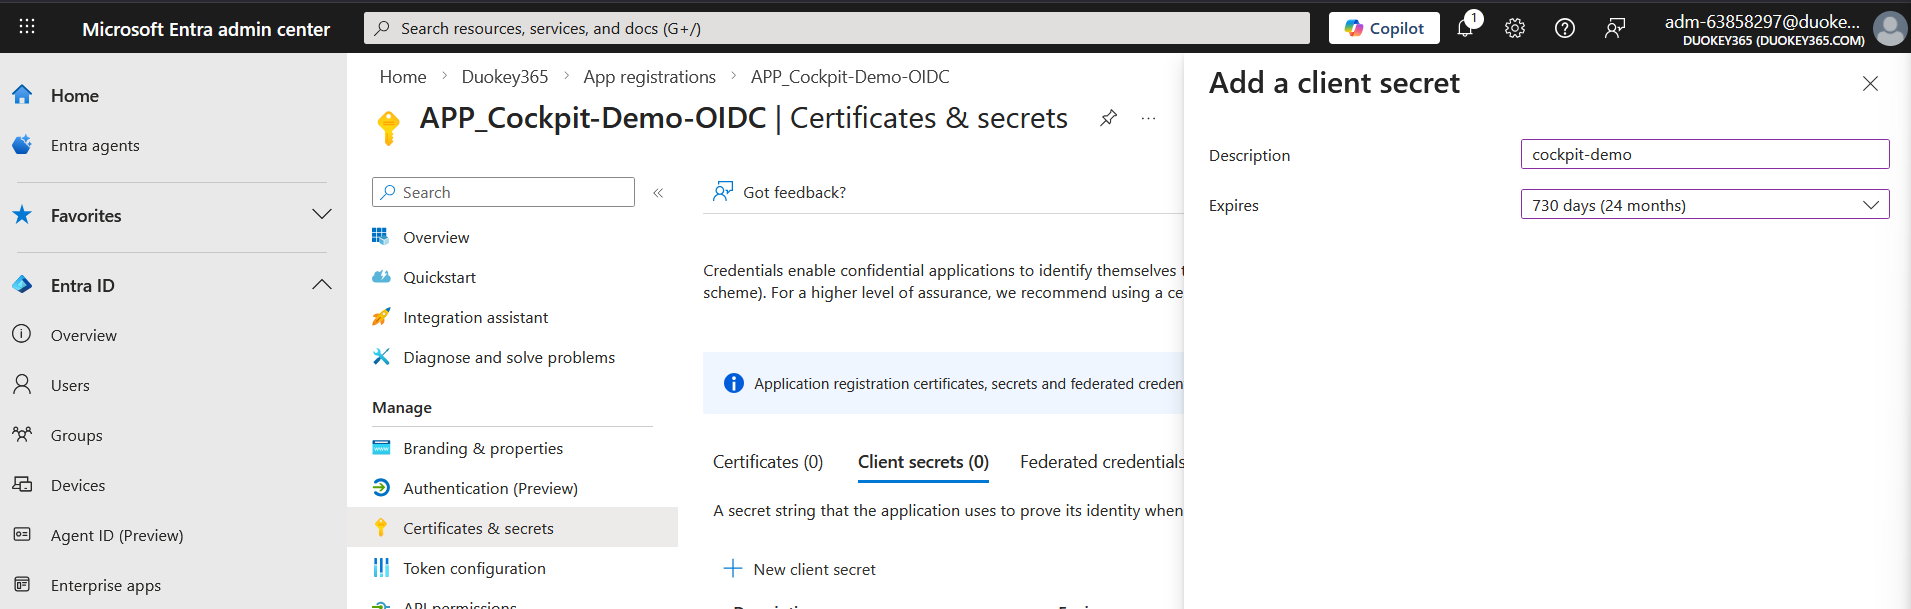Click the info icon in the banner
Screen dimensions: 1911x609
(x=734, y=383)
